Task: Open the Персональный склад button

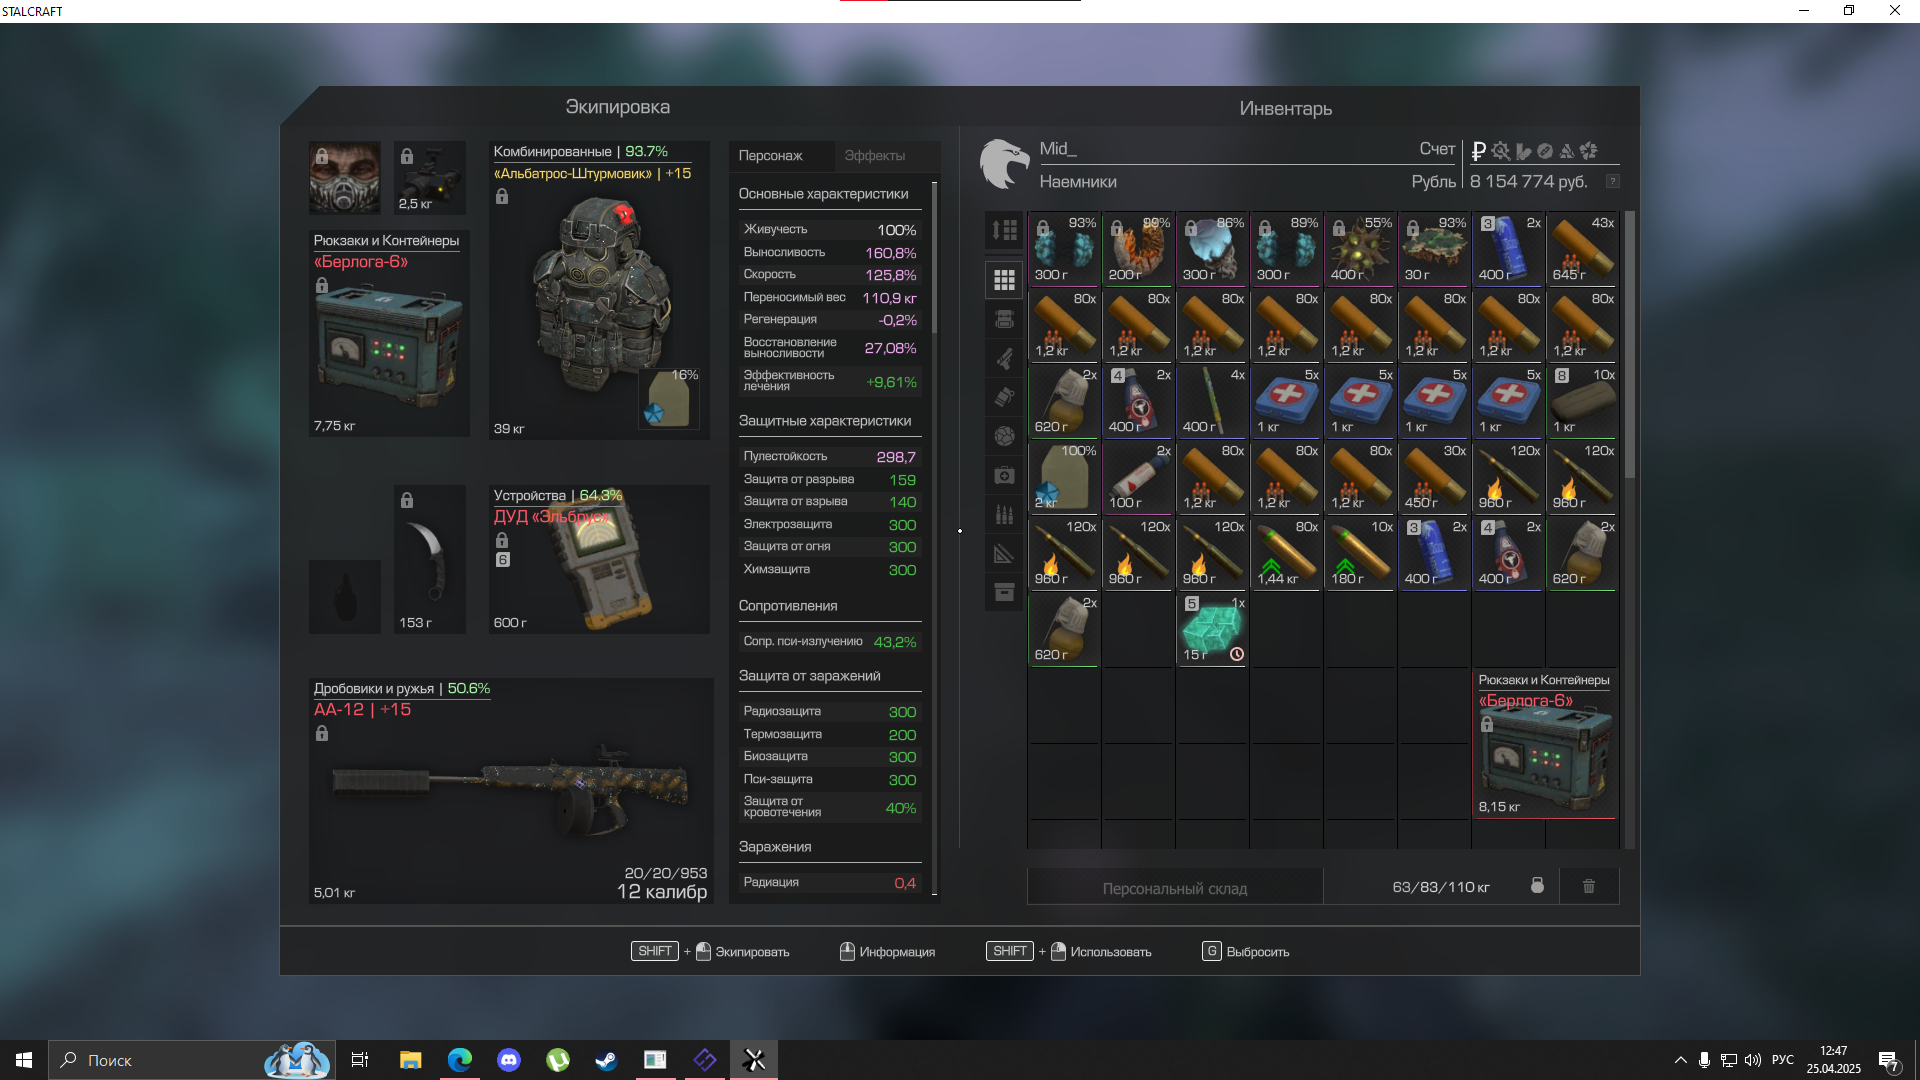Action: [1174, 888]
